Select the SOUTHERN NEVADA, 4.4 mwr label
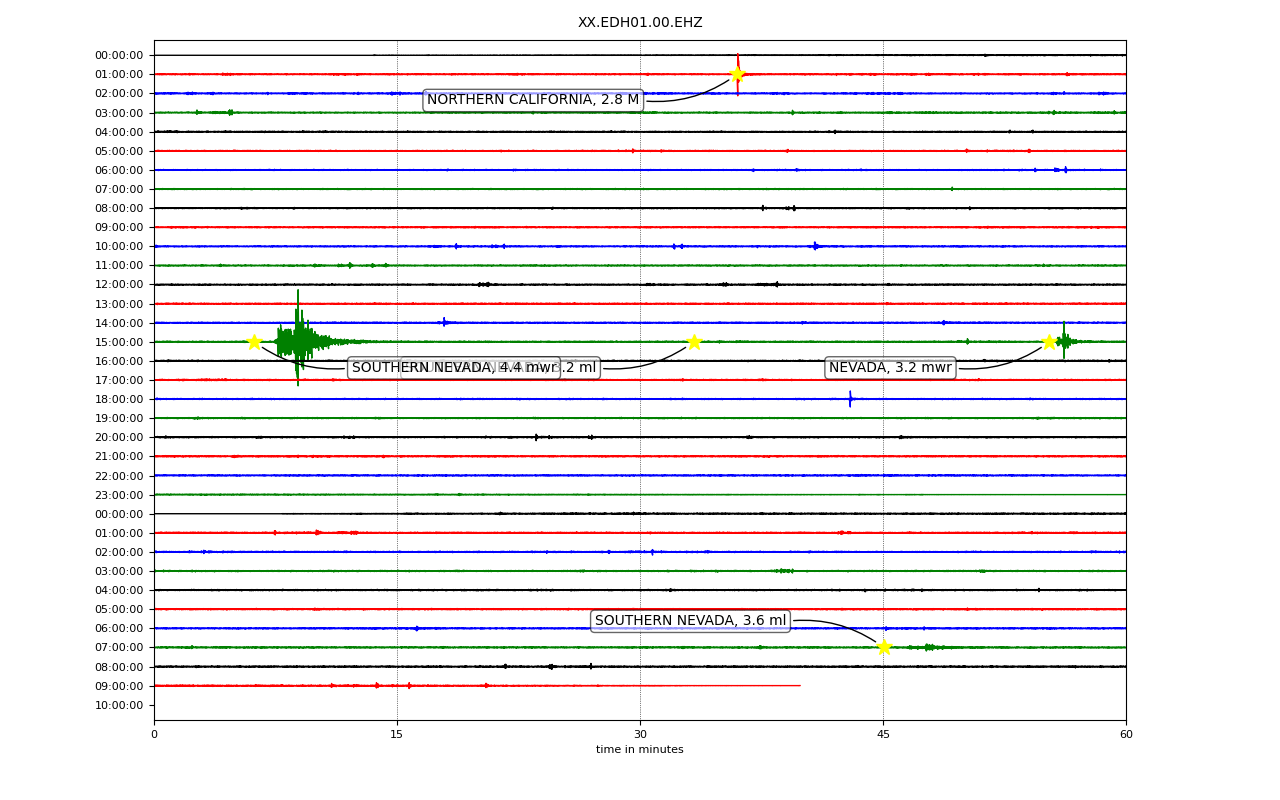 [454, 368]
